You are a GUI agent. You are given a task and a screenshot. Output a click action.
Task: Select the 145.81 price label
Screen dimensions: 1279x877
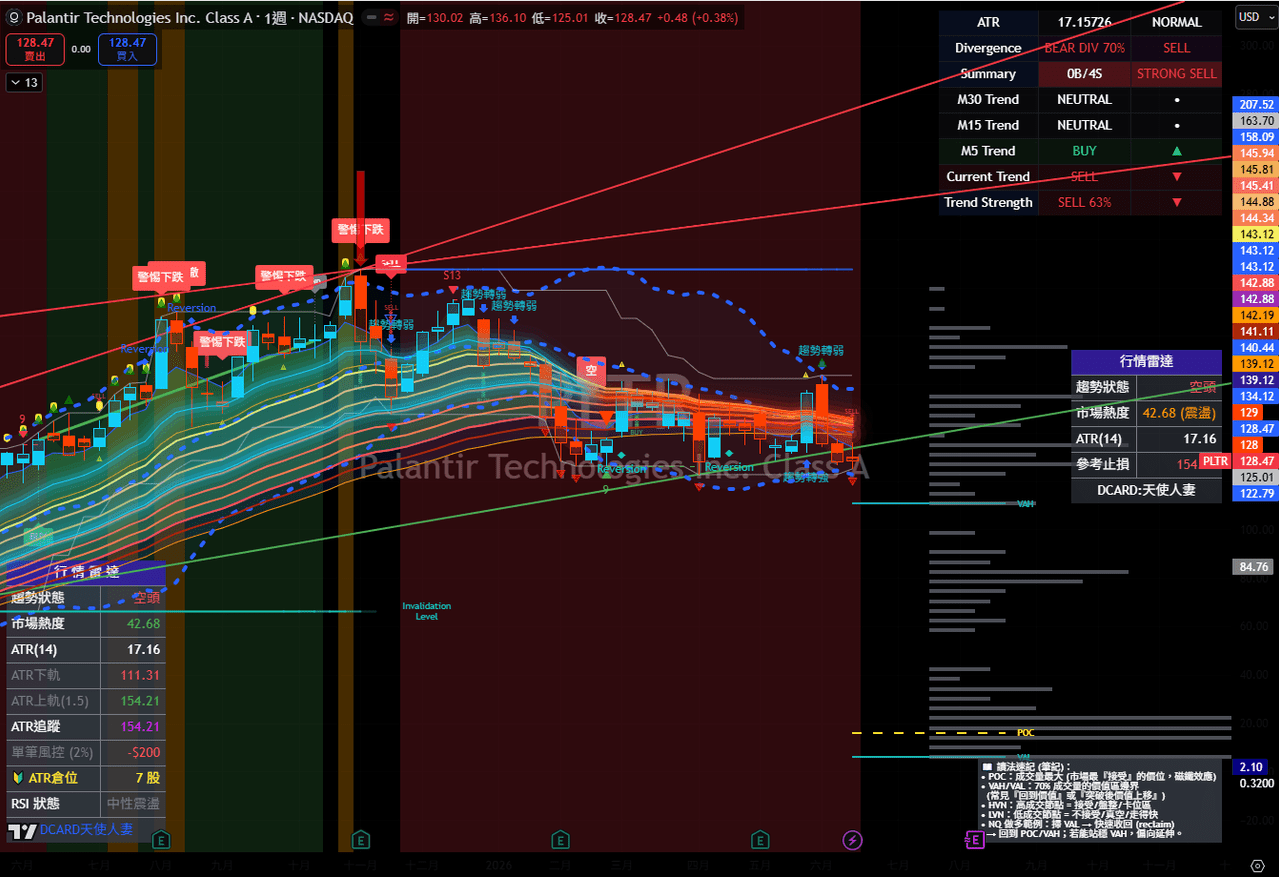click(1256, 169)
